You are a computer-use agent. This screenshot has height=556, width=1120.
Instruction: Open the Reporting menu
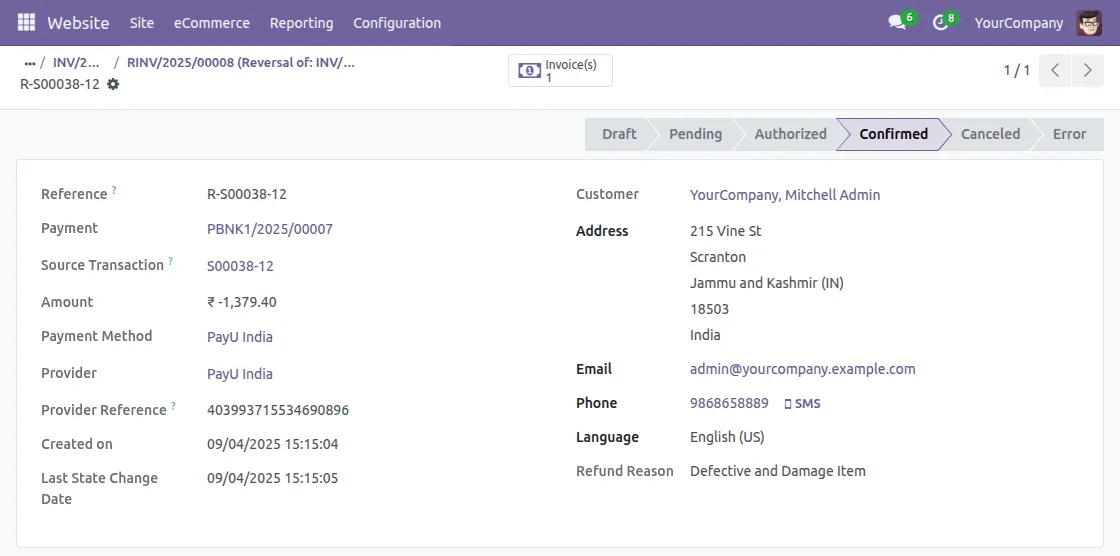pyautogui.click(x=301, y=22)
